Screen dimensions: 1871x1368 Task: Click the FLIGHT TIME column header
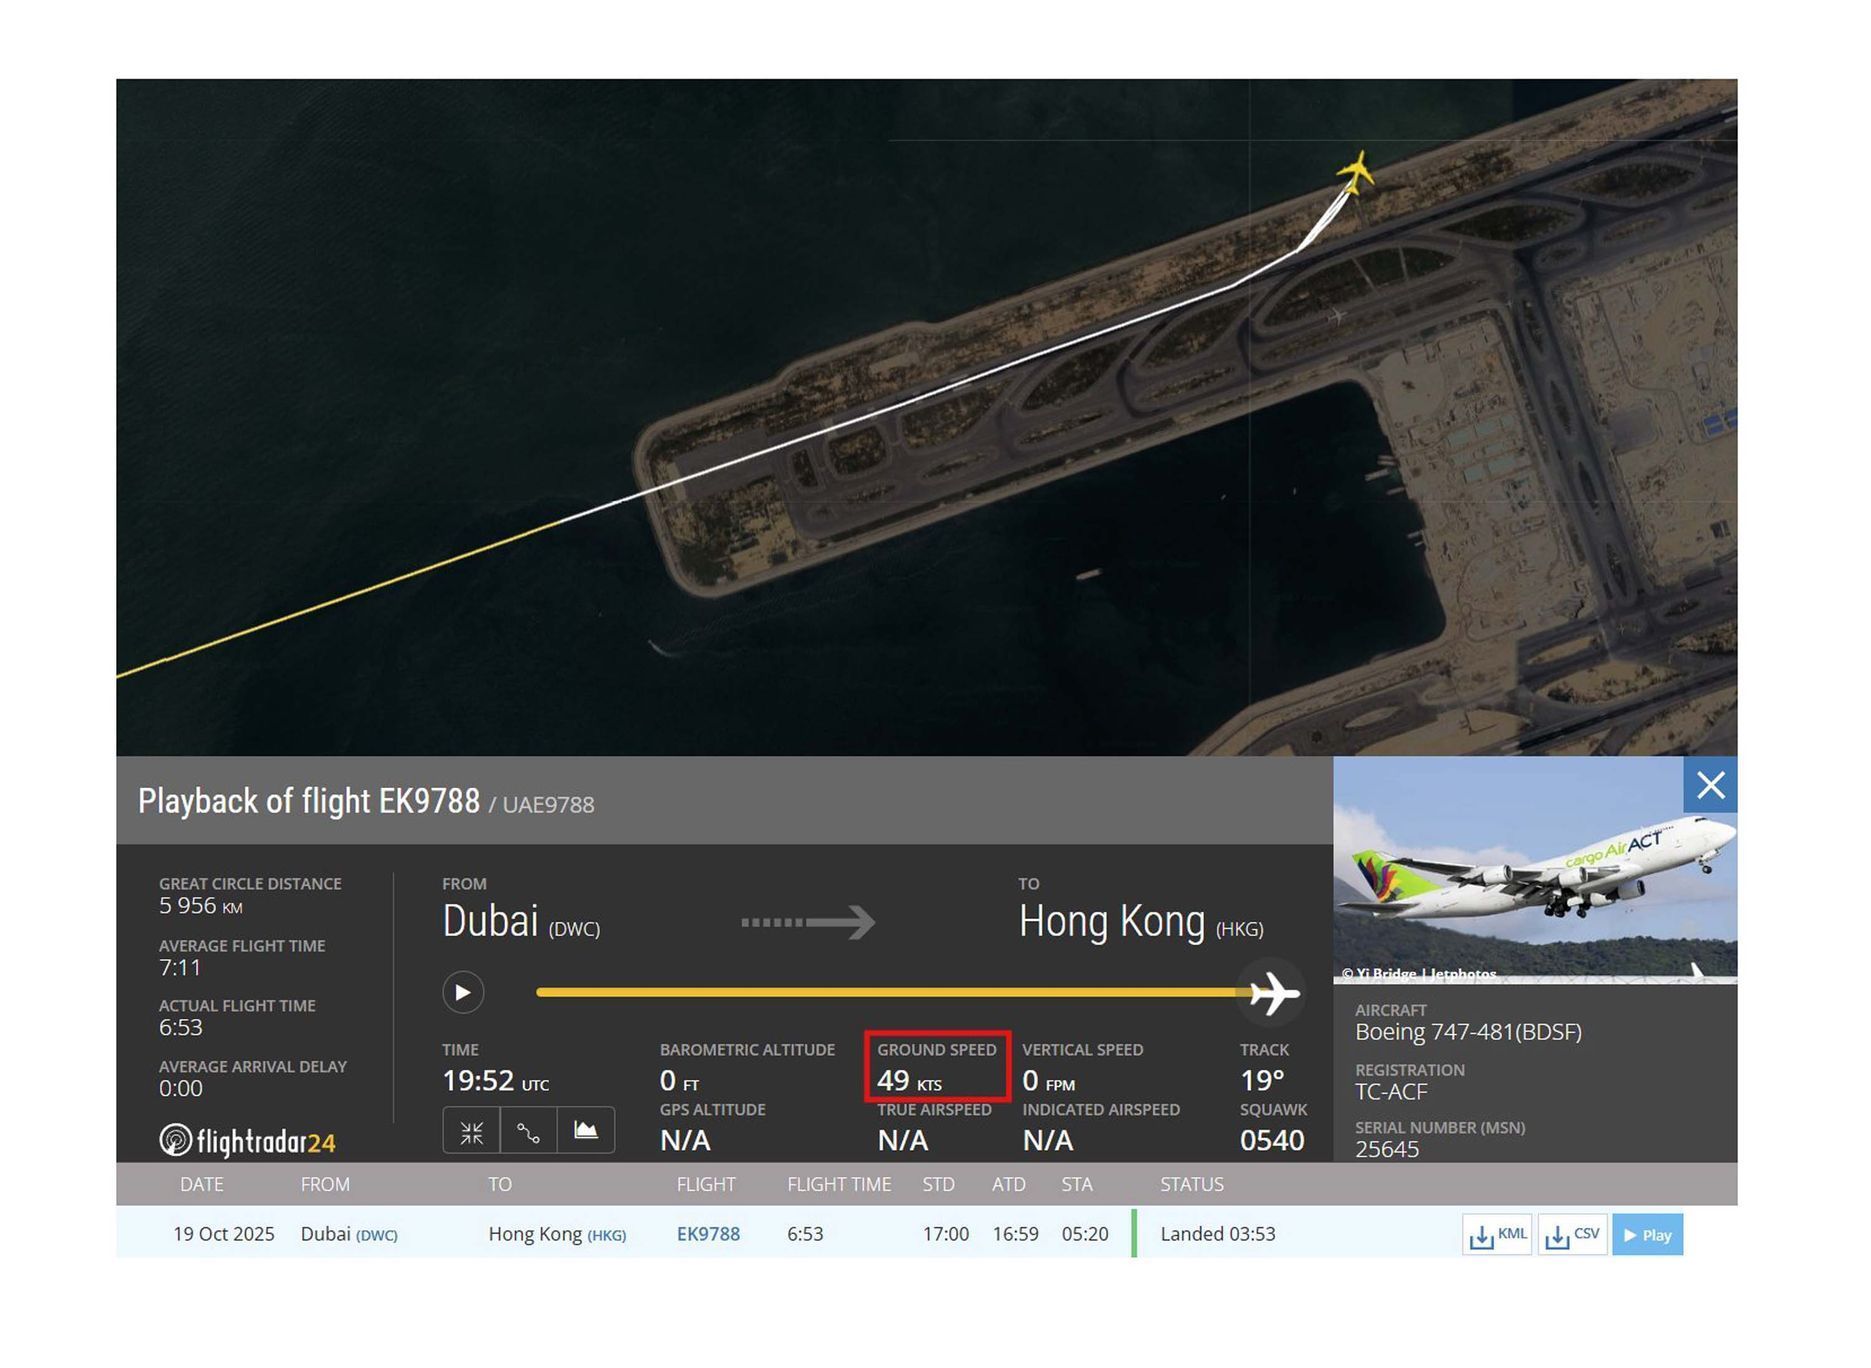point(838,1185)
